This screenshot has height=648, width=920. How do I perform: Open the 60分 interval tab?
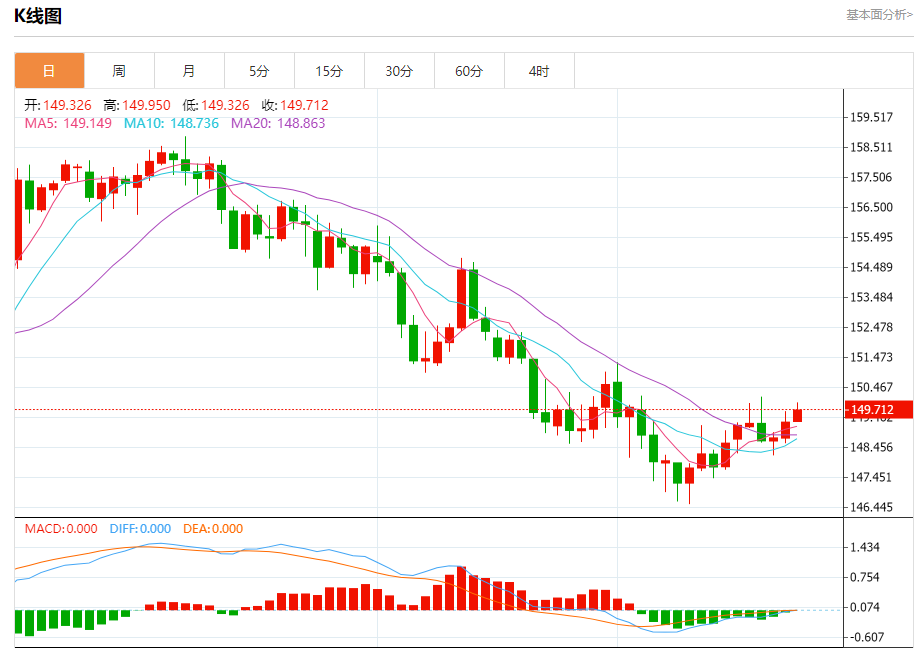click(x=469, y=71)
